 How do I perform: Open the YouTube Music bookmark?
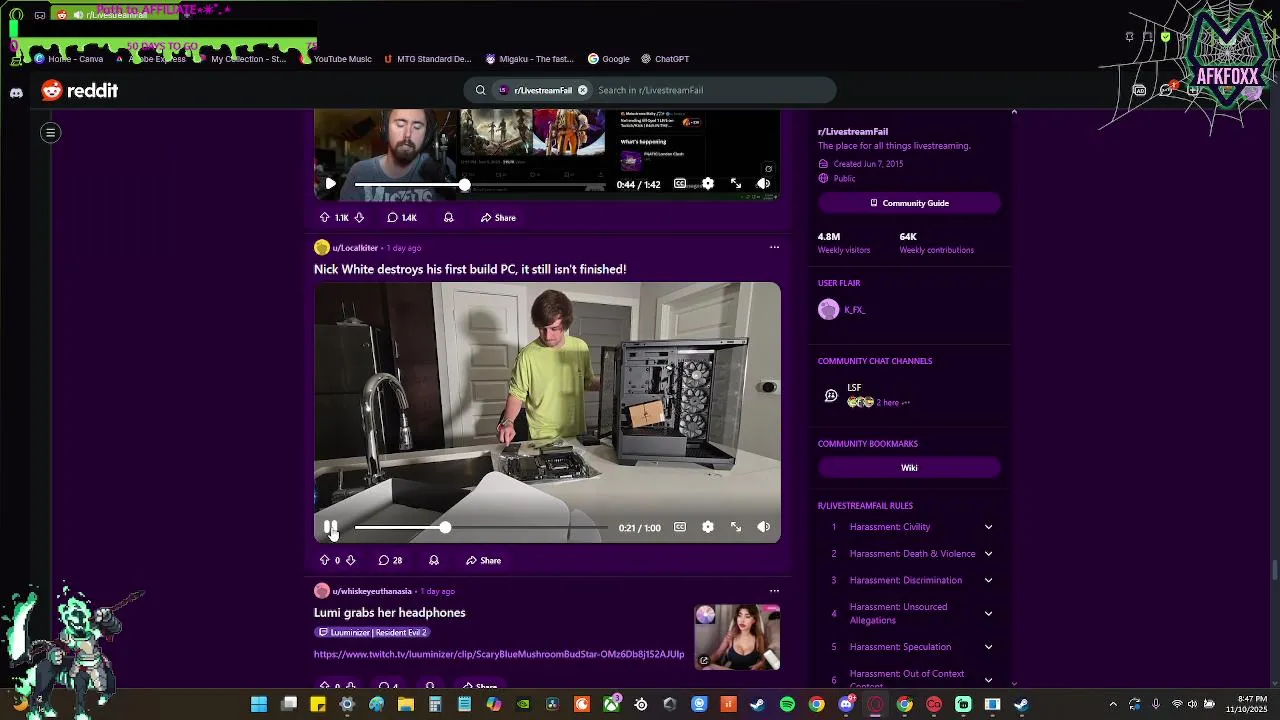coord(336,59)
